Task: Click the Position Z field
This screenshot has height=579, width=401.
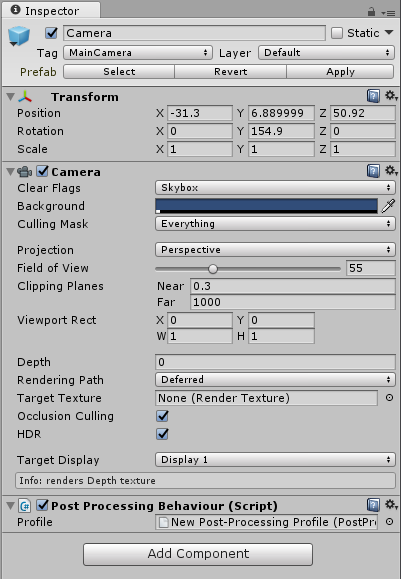Action: pyautogui.click(x=363, y=113)
